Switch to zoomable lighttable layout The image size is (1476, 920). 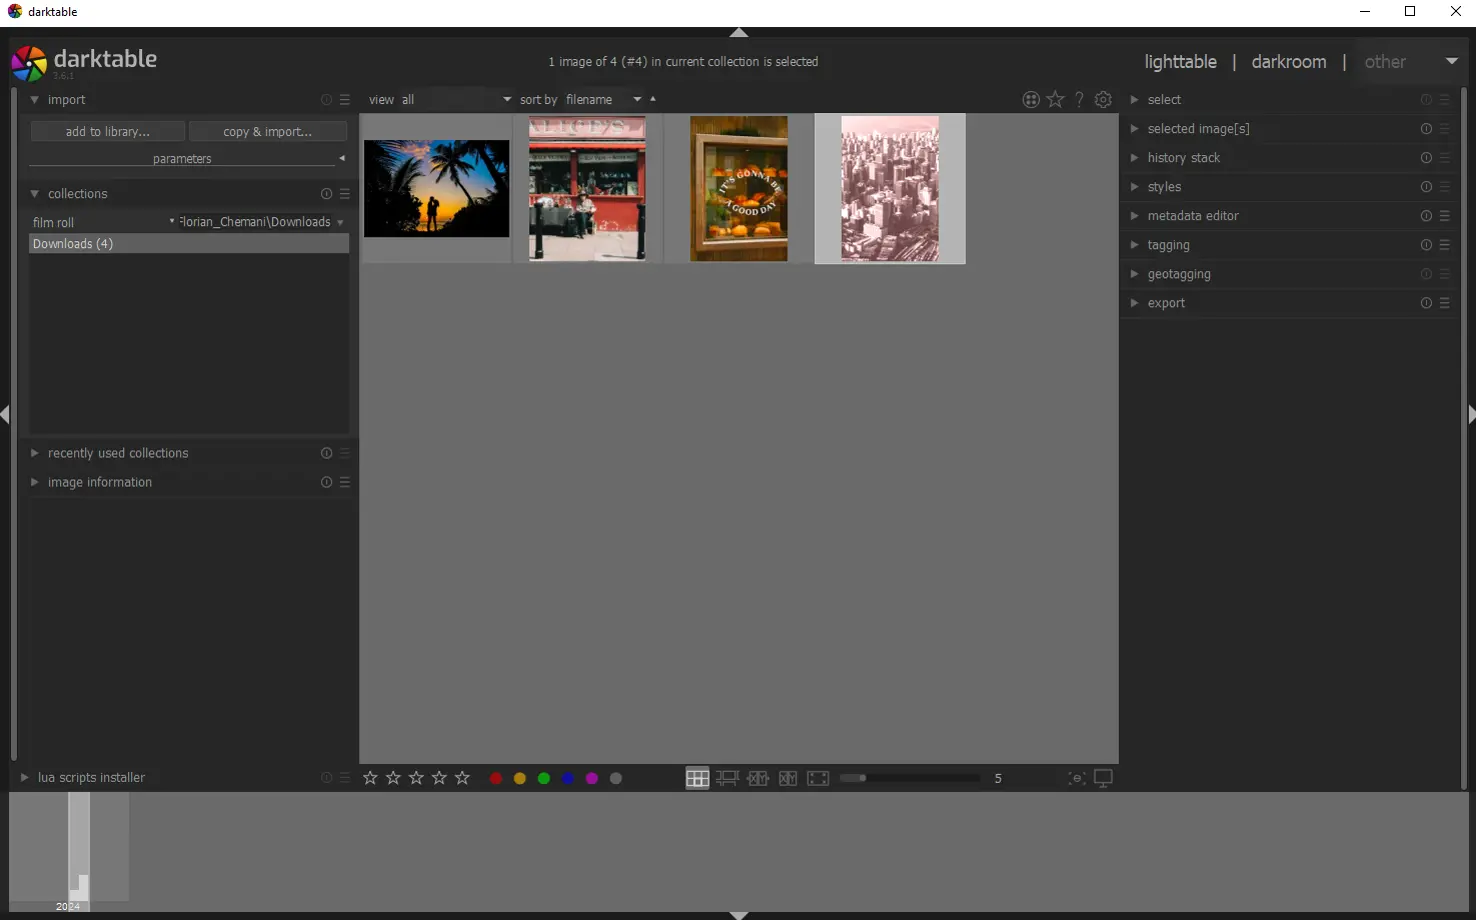tap(728, 777)
